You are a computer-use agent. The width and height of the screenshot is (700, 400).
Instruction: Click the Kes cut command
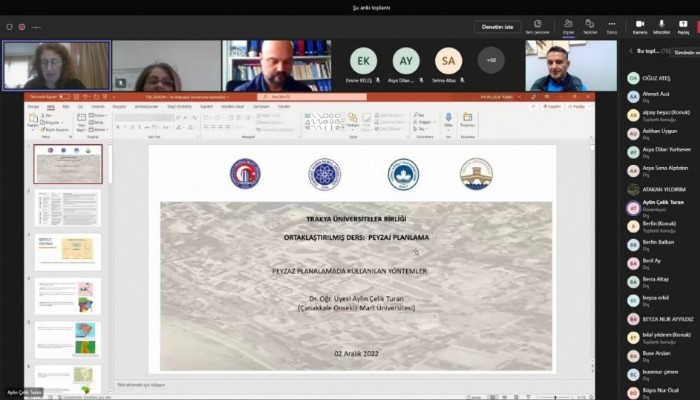tap(46, 116)
